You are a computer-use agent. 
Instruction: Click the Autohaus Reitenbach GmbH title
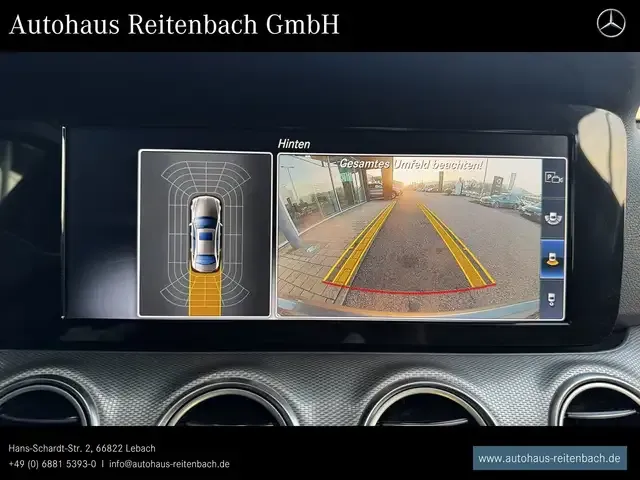pos(174,25)
